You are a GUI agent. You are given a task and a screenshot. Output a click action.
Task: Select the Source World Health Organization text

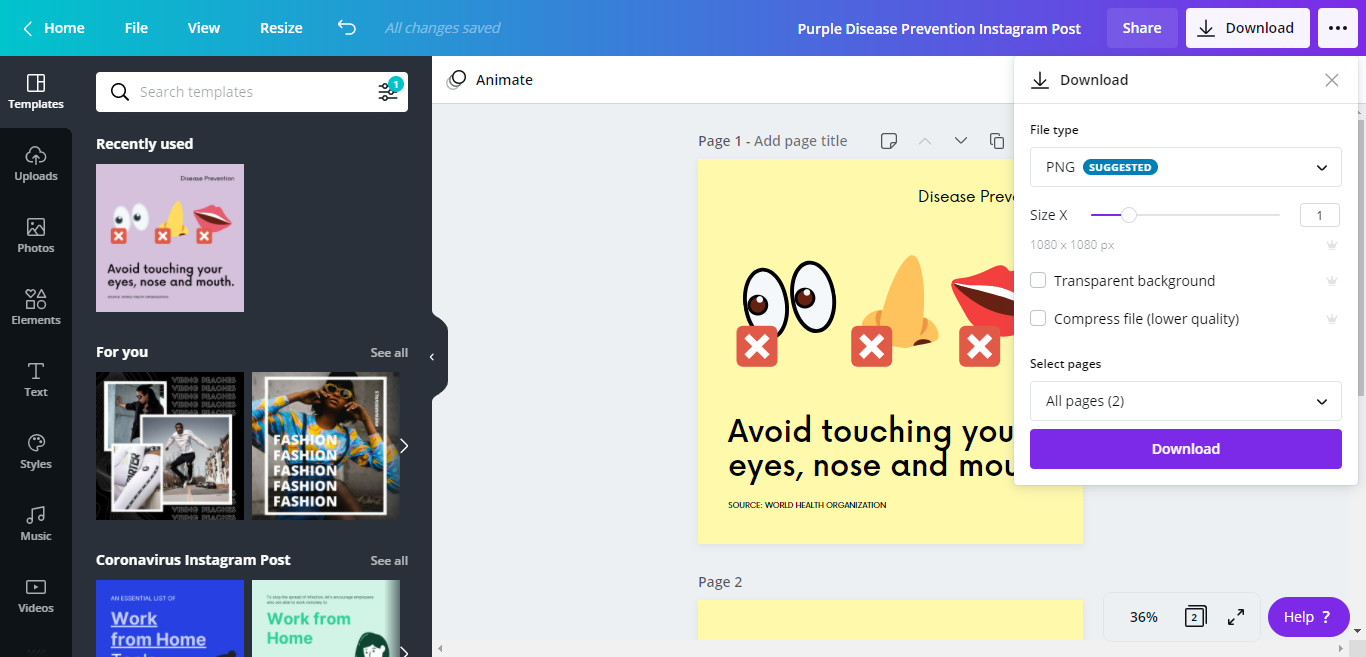pyautogui.click(x=807, y=505)
